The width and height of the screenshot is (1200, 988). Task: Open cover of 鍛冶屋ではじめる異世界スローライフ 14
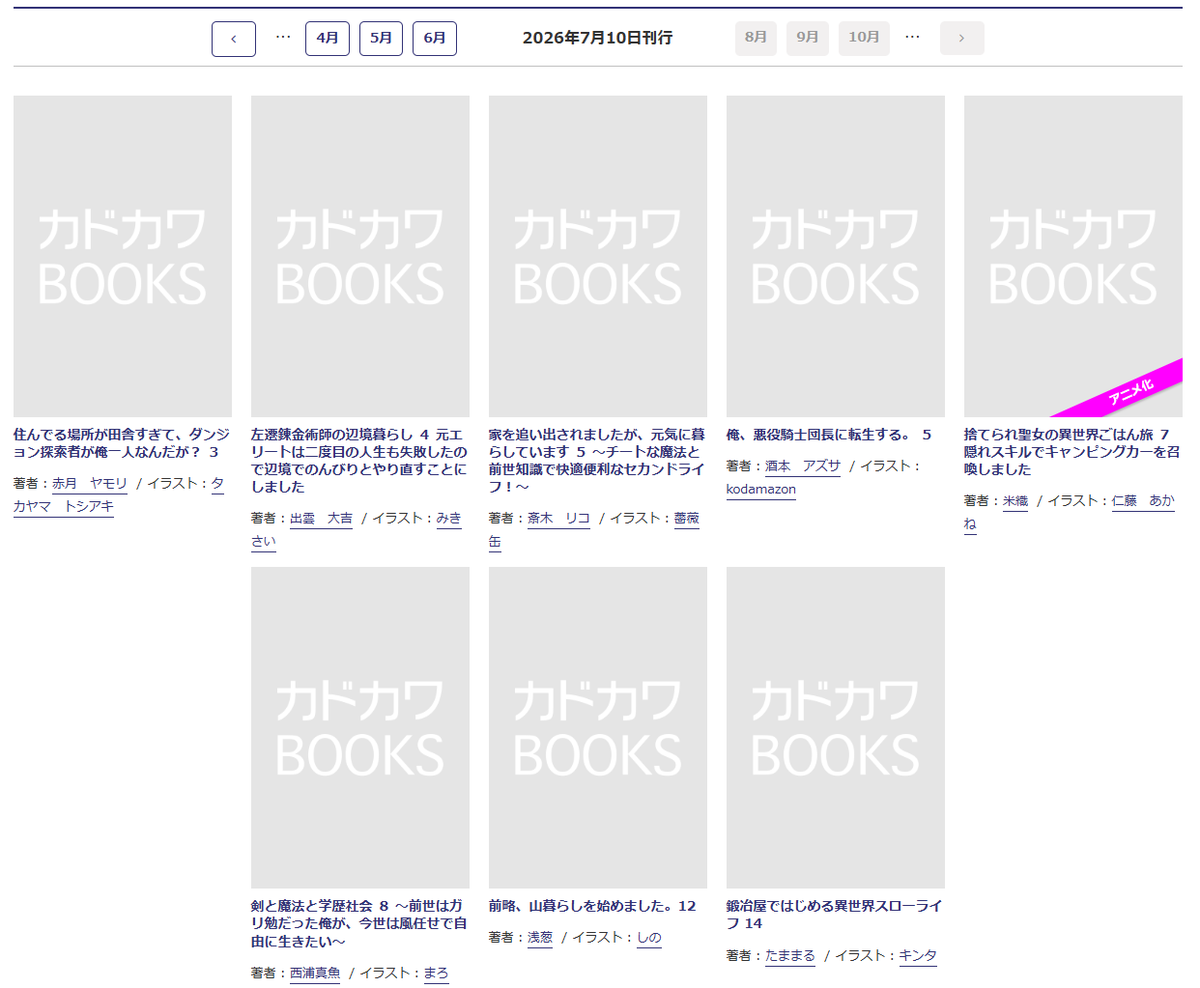pyautogui.click(x=835, y=727)
